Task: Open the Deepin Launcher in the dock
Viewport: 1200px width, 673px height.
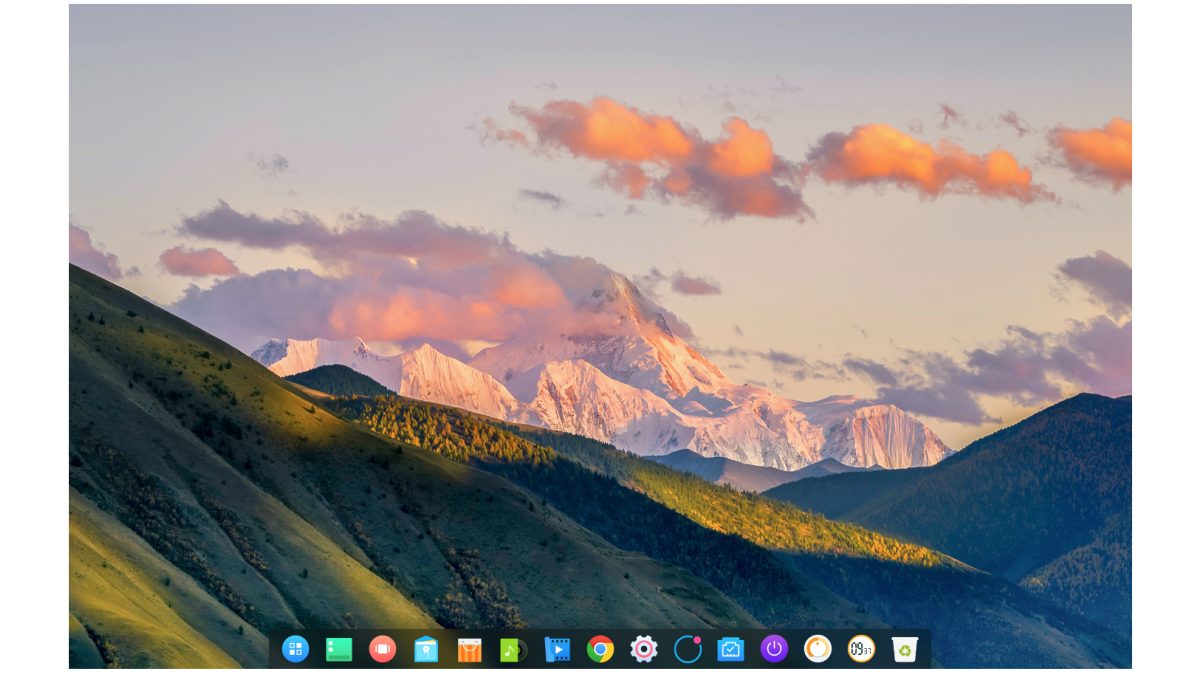Action: point(295,649)
